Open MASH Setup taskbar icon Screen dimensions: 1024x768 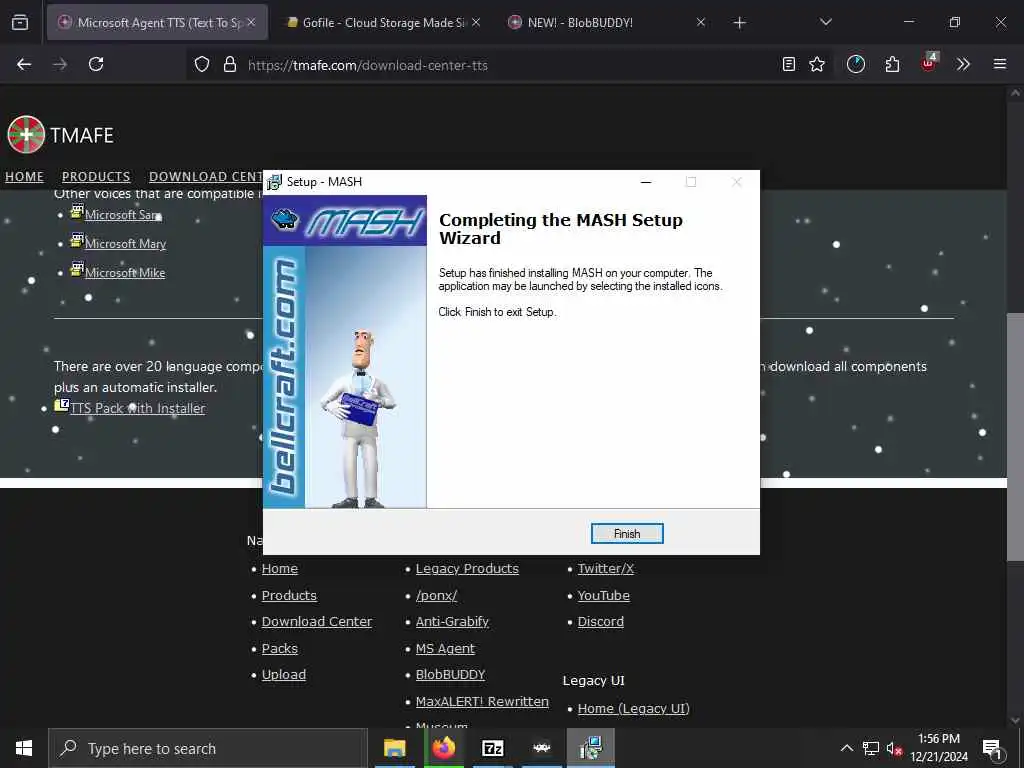590,748
